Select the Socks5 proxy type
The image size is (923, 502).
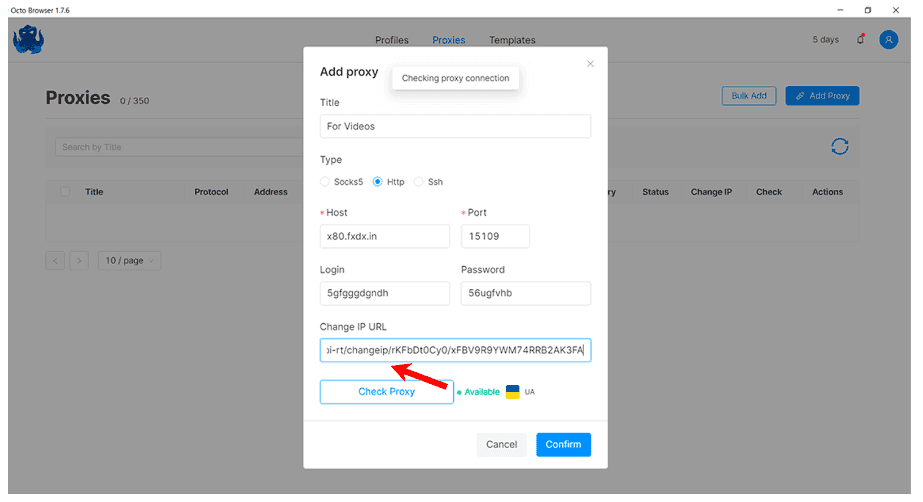click(325, 182)
